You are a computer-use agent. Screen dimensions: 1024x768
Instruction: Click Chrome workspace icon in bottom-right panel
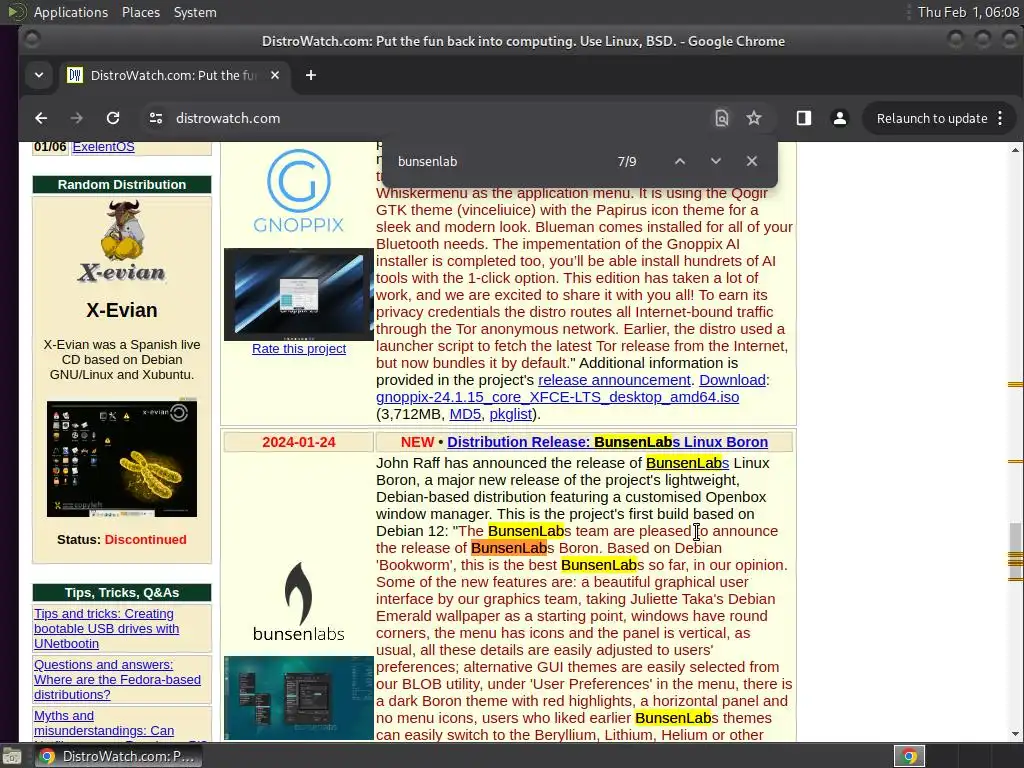click(x=909, y=756)
